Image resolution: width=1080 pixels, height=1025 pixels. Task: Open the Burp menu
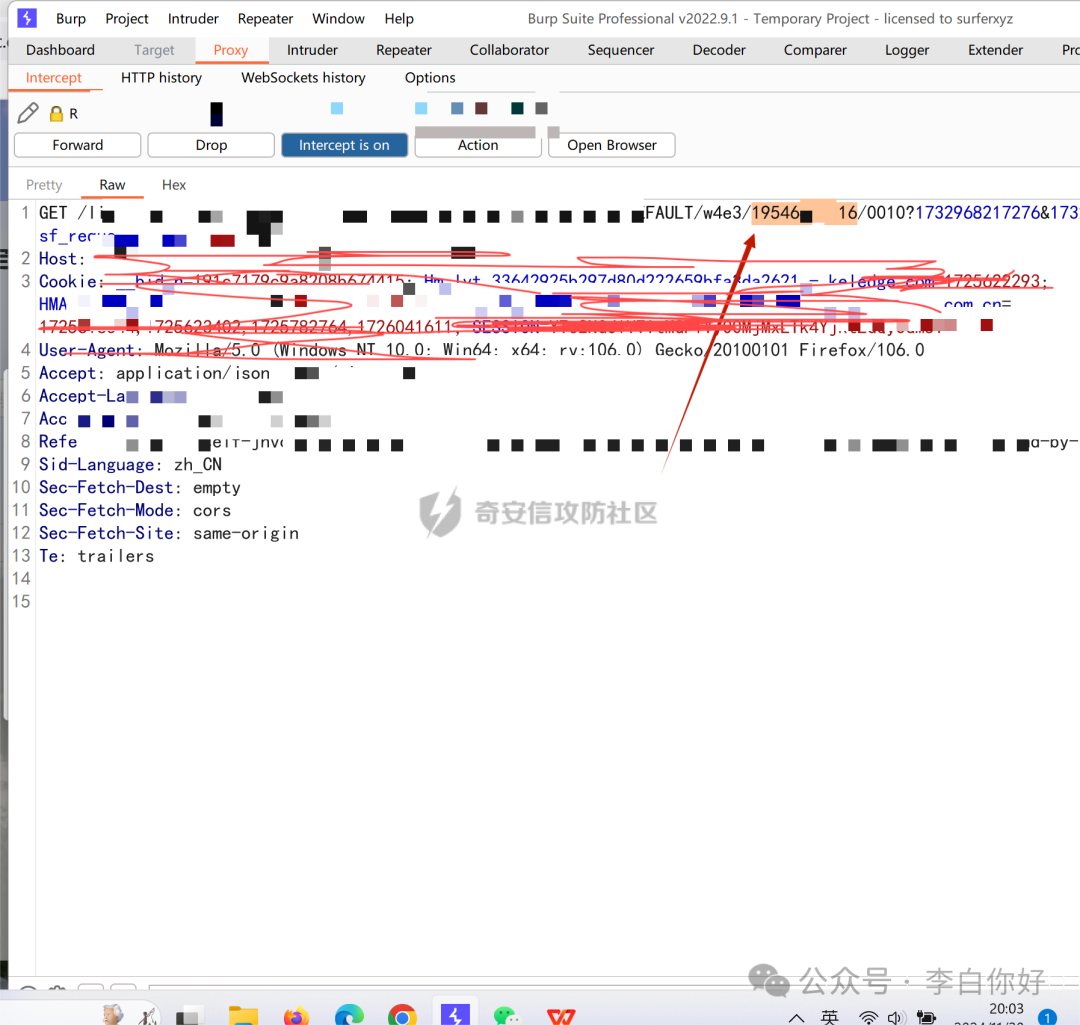point(71,19)
